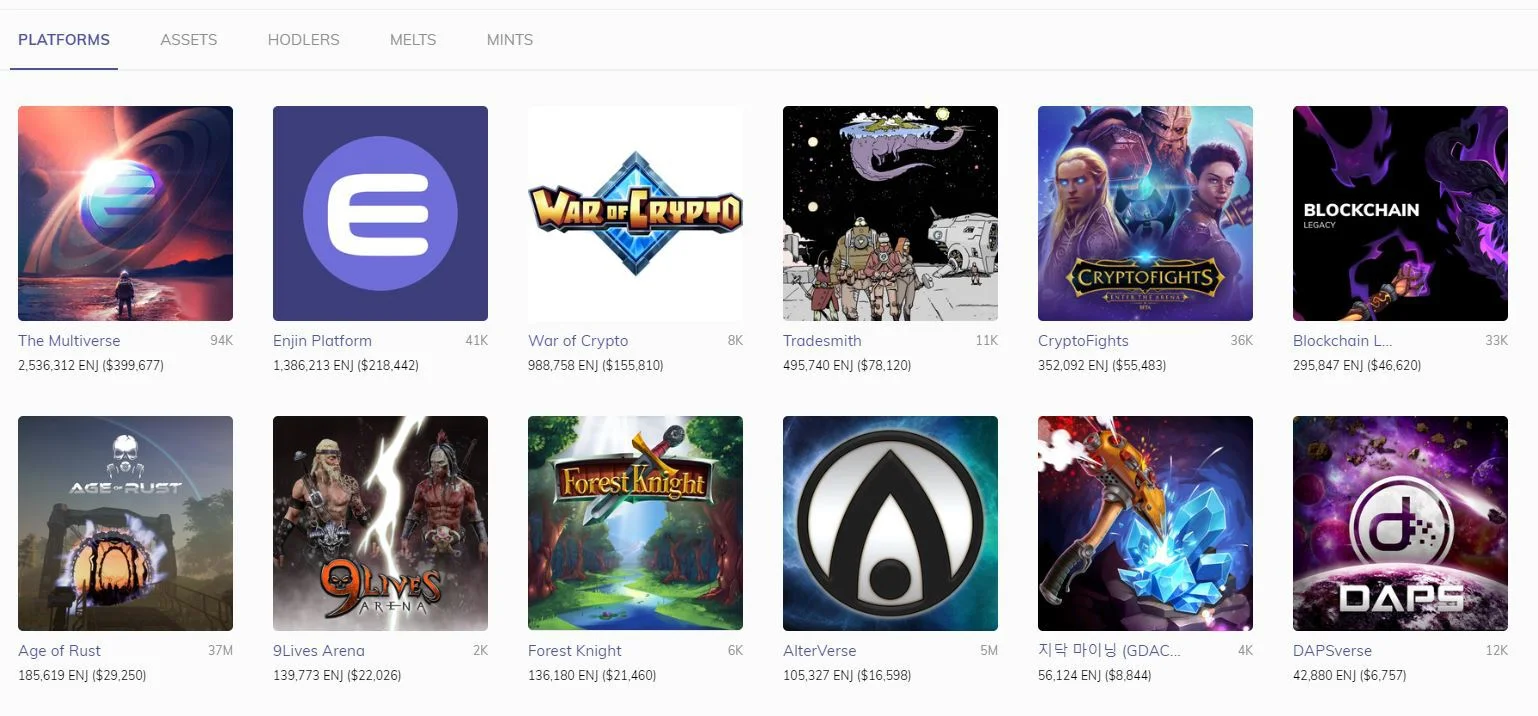1538x716 pixels.
Task: Click the AlterVerse logo icon
Action: pyautogui.click(x=890, y=523)
